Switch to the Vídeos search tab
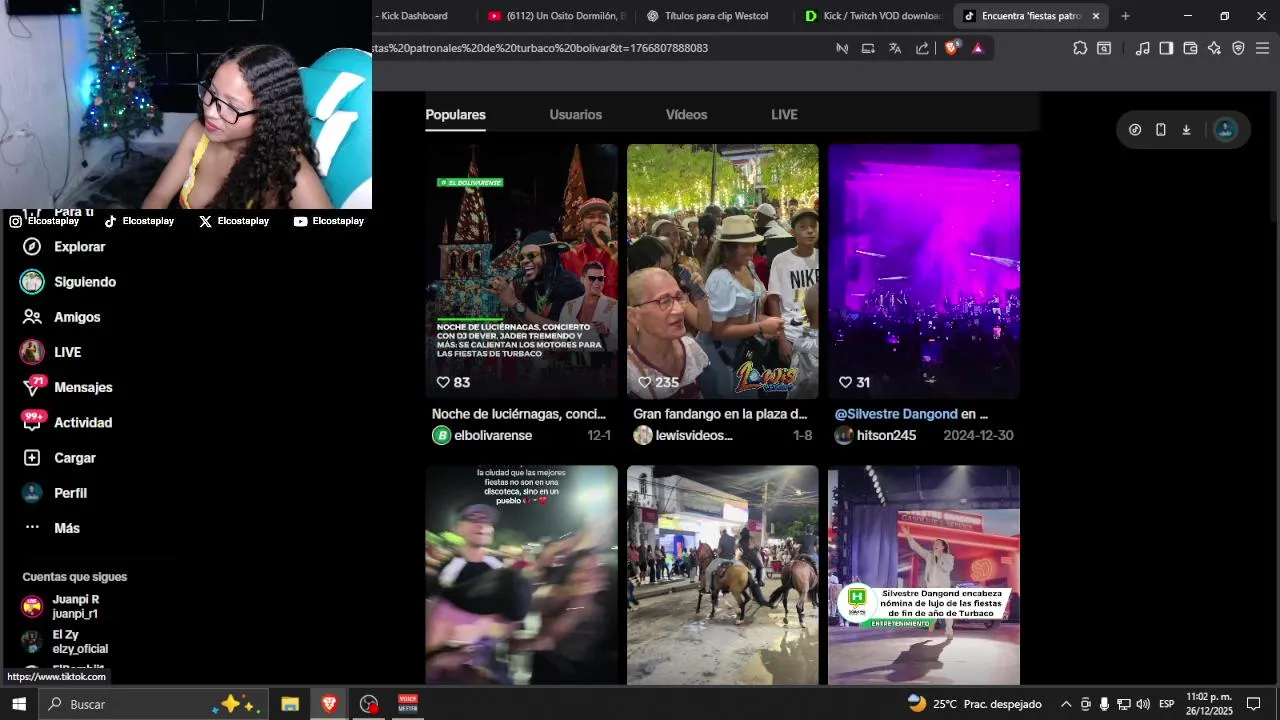 tap(686, 115)
